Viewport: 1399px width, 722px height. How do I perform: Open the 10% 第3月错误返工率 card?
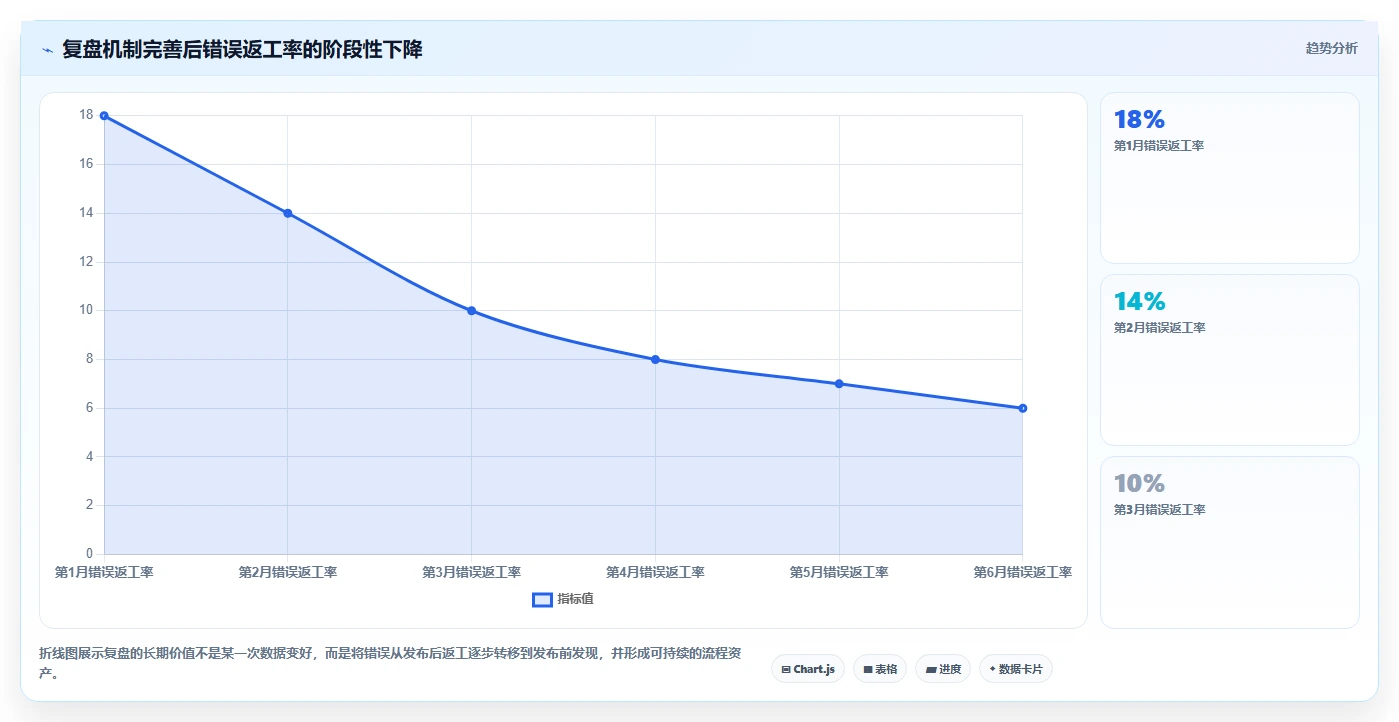click(x=1229, y=542)
